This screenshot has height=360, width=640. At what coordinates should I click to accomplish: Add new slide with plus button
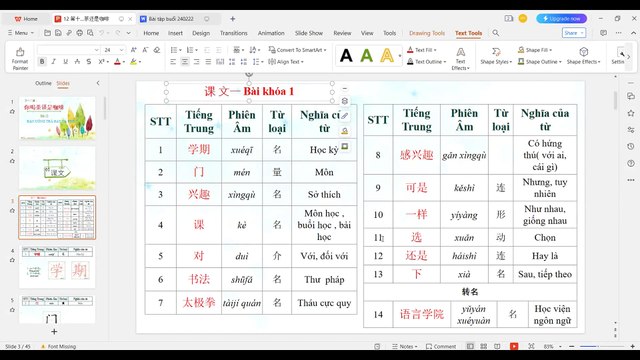tap(54, 331)
